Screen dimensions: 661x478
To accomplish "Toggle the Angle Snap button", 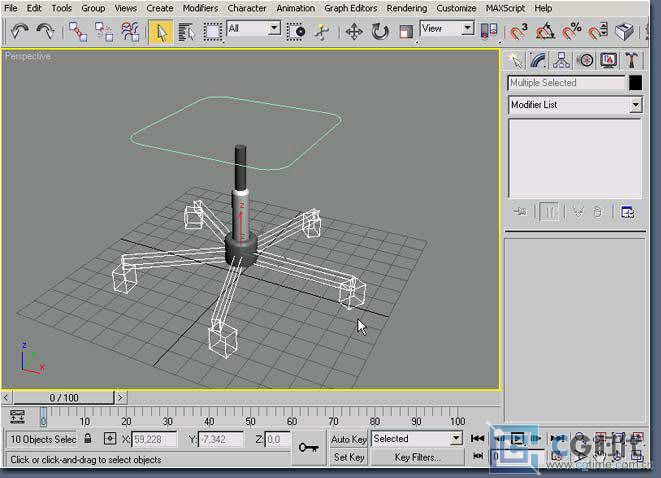I will [545, 32].
